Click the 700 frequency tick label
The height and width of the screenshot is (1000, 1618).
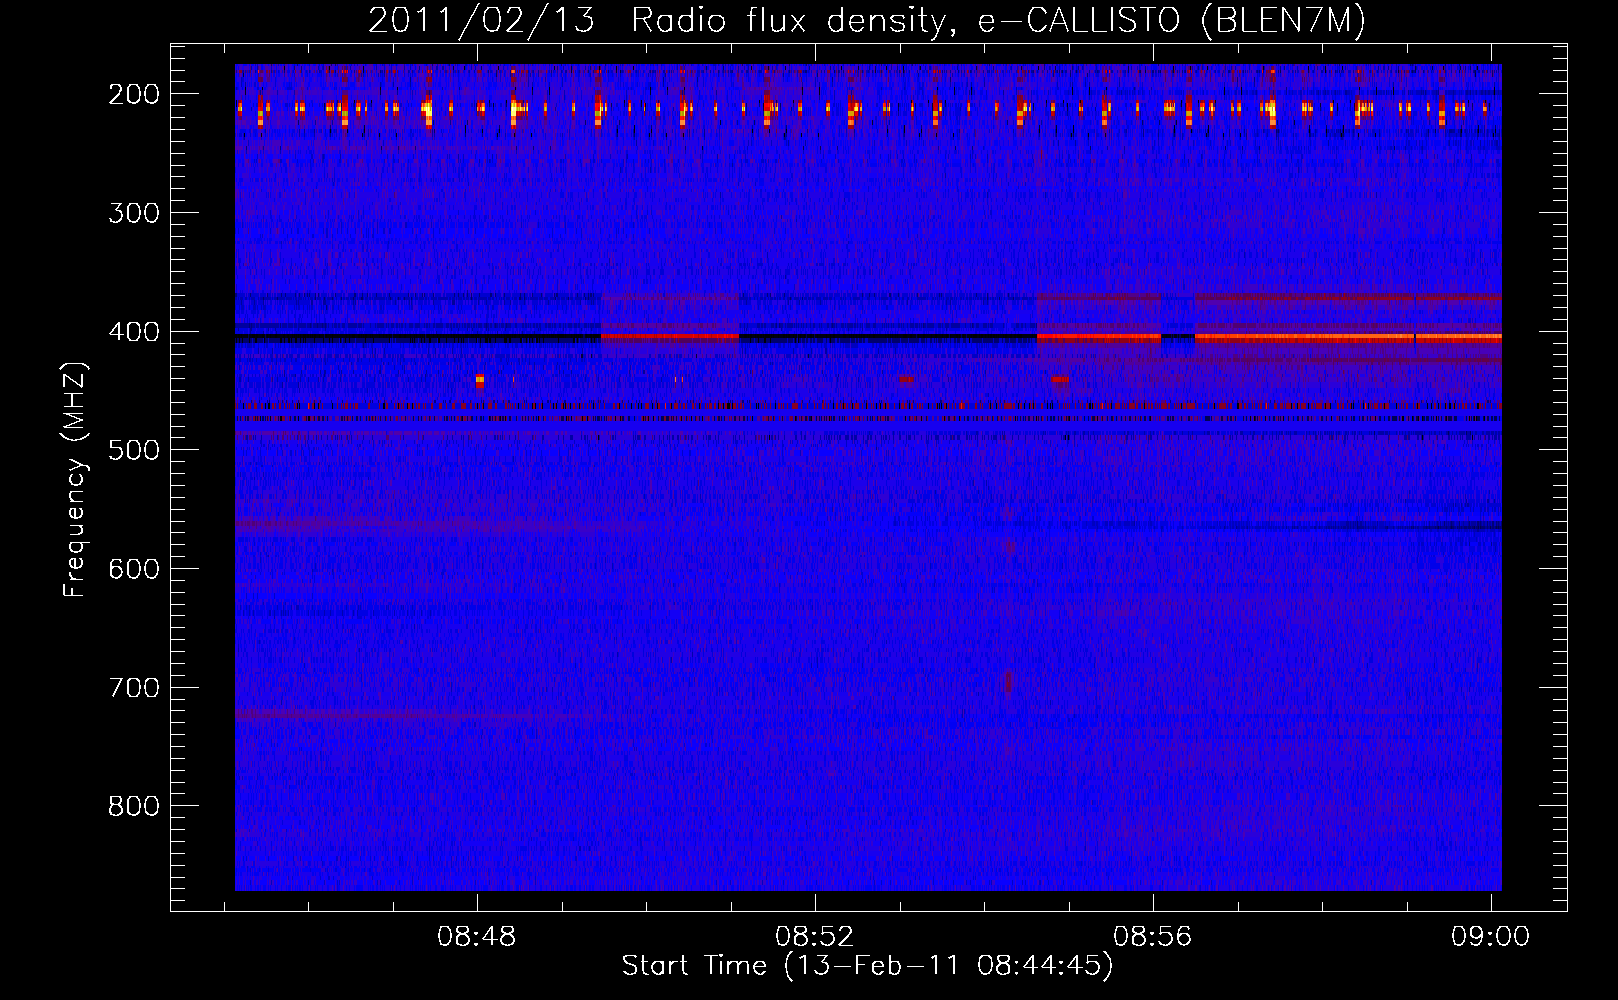point(134,688)
